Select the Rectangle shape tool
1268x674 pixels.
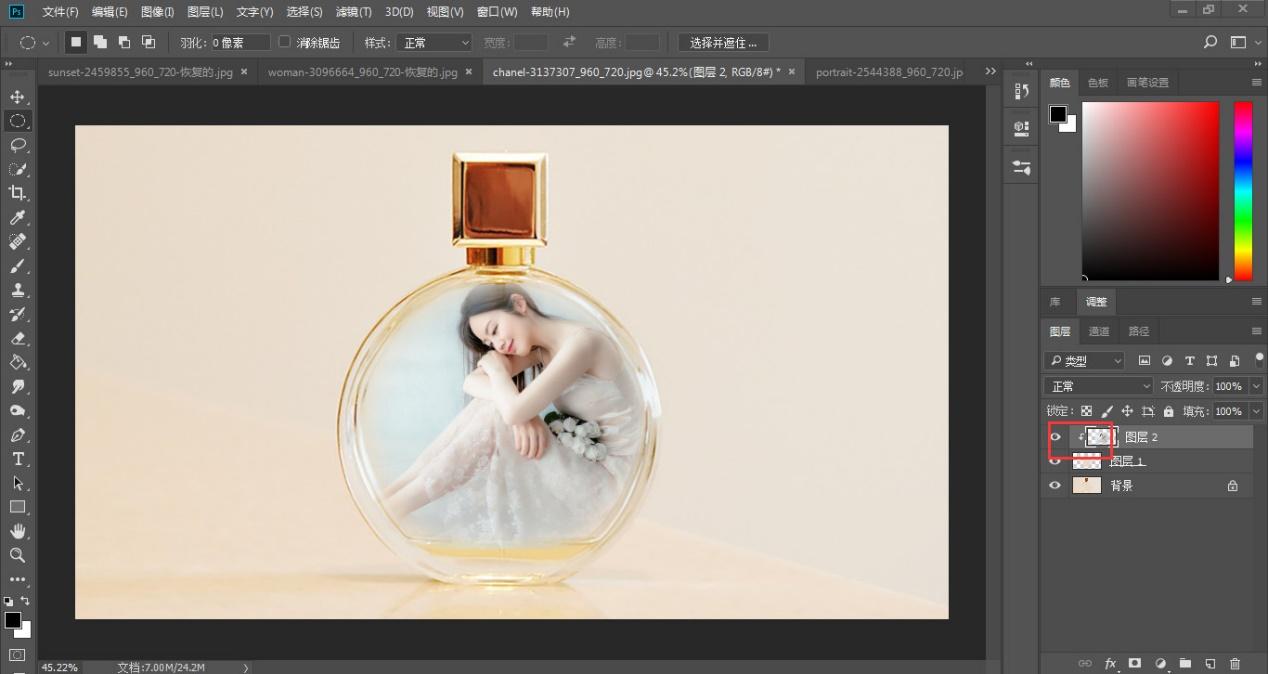click(17, 507)
